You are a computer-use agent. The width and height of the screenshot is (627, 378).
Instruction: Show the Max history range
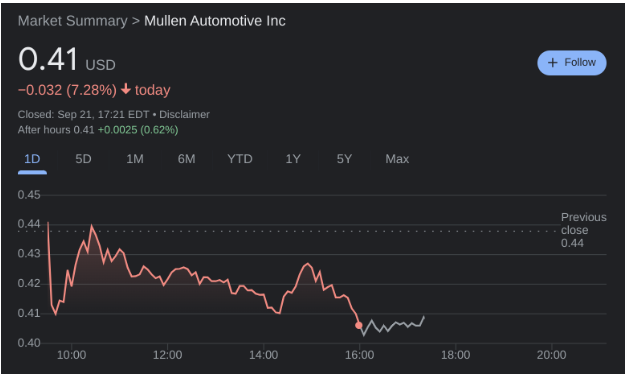coord(397,159)
